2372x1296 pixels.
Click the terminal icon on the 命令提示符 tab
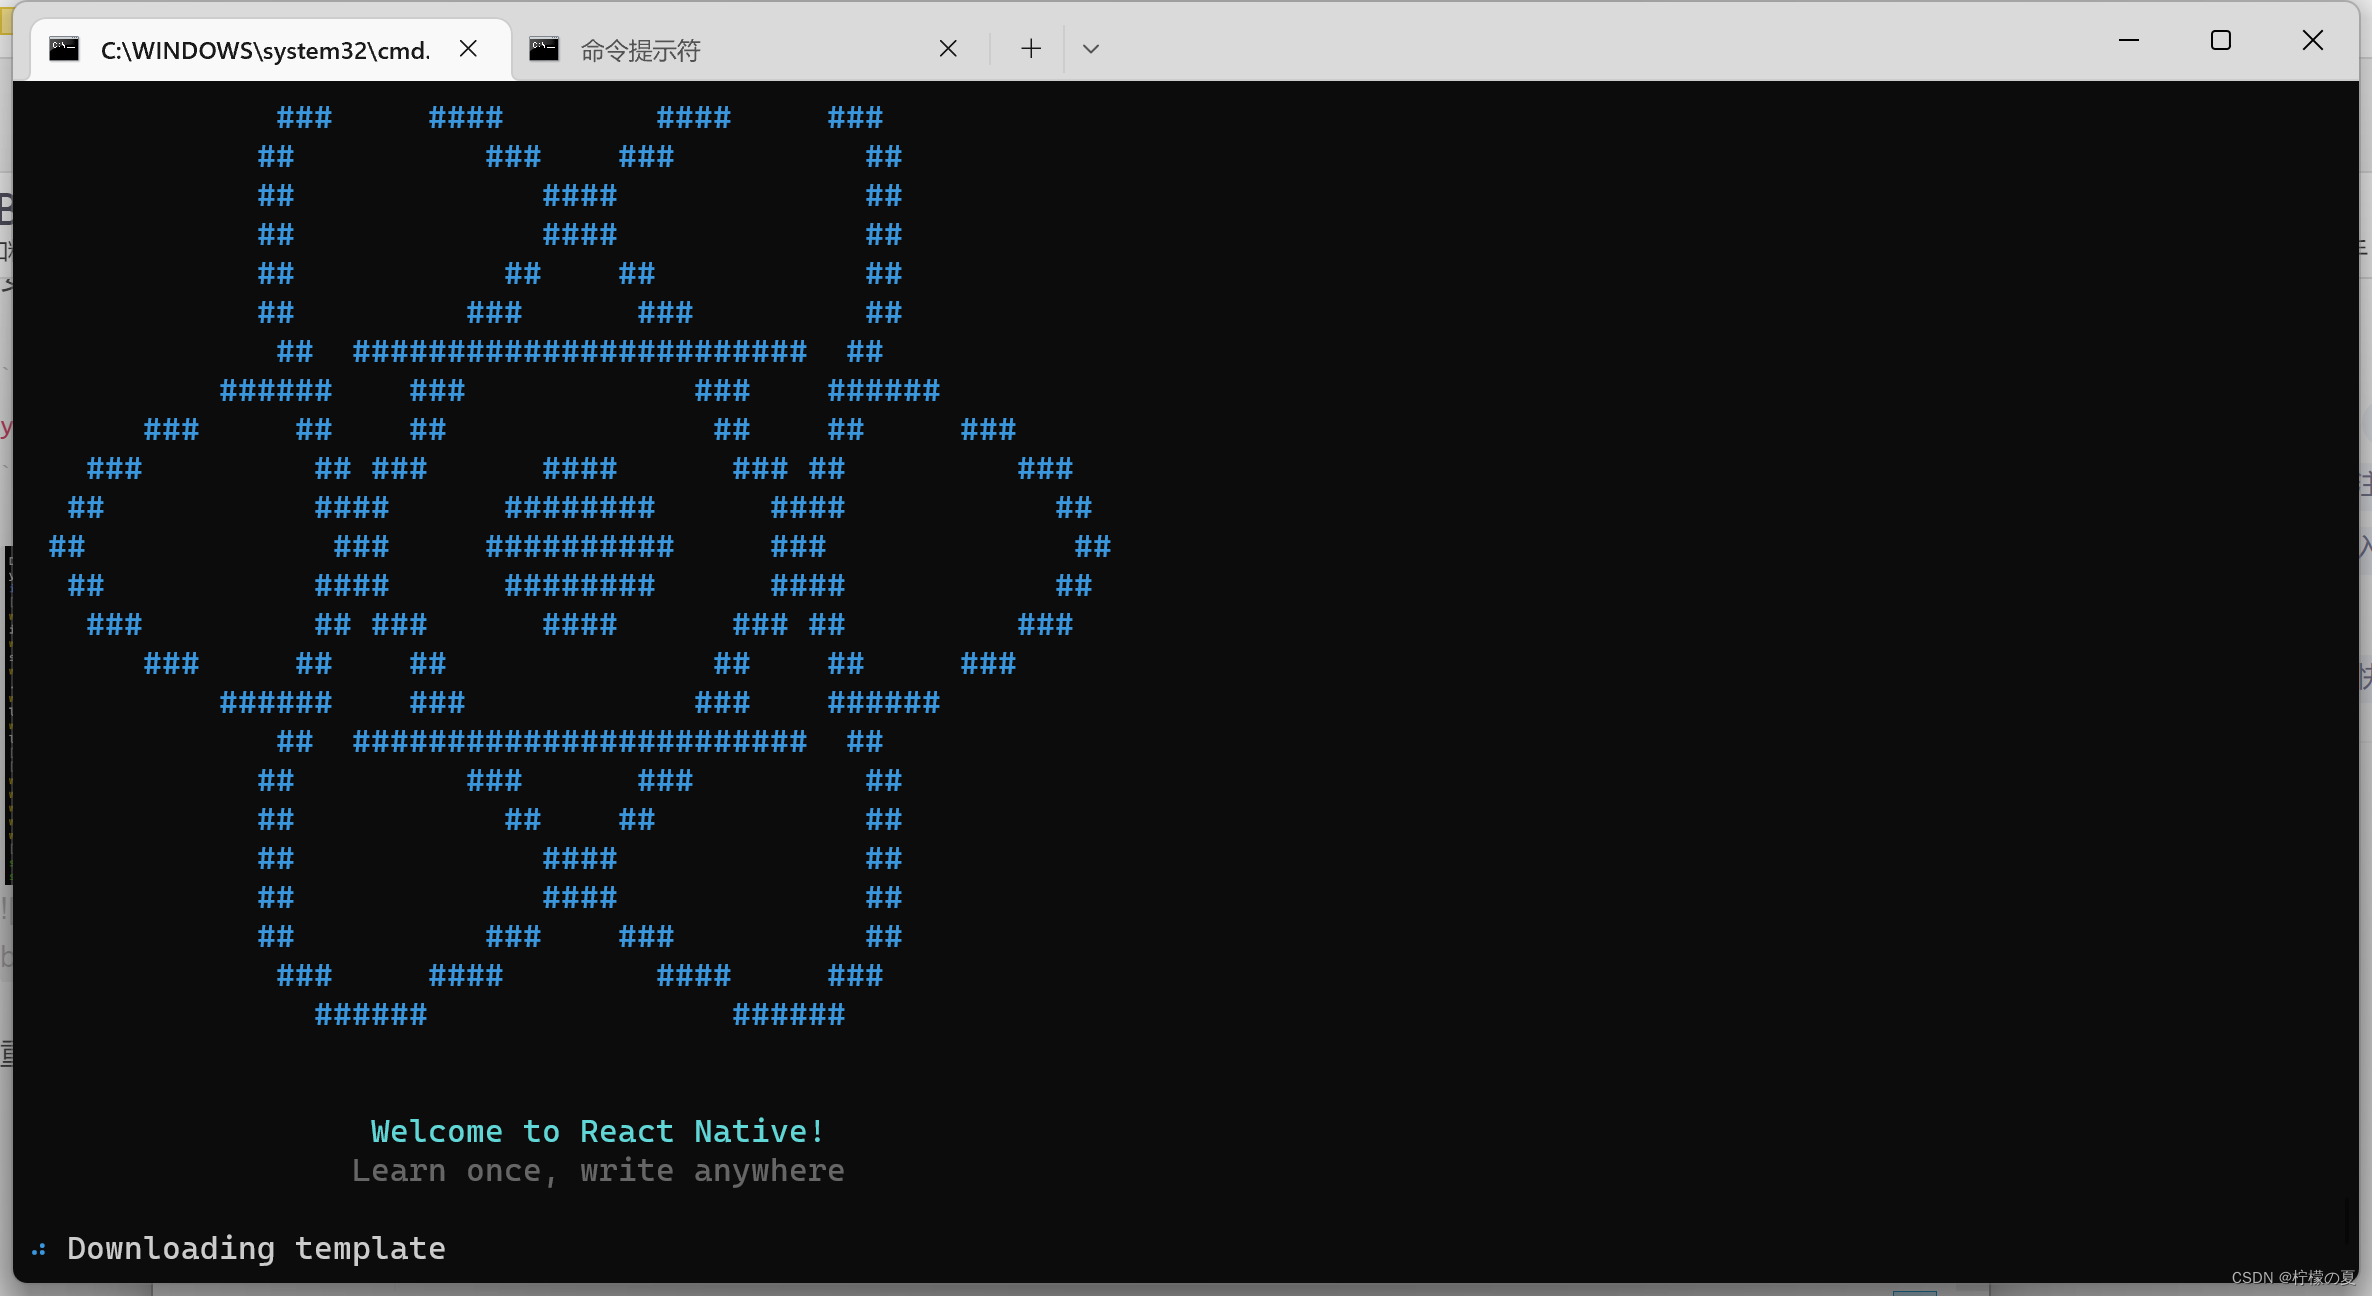pos(545,49)
